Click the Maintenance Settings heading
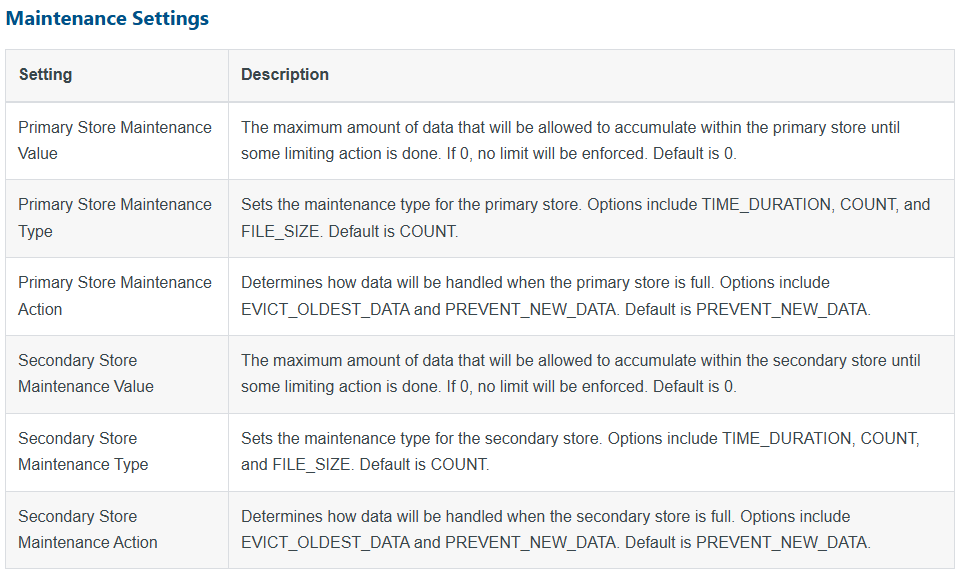Viewport: 961px width, 575px height. 107,18
